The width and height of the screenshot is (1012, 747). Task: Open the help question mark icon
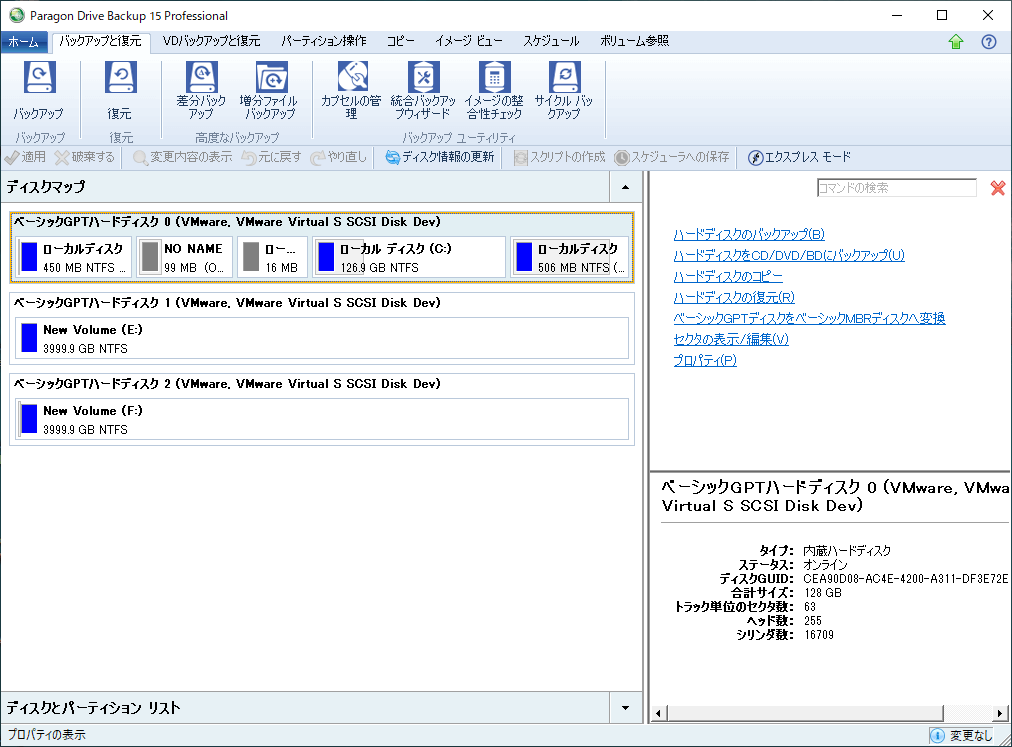pyautogui.click(x=989, y=42)
